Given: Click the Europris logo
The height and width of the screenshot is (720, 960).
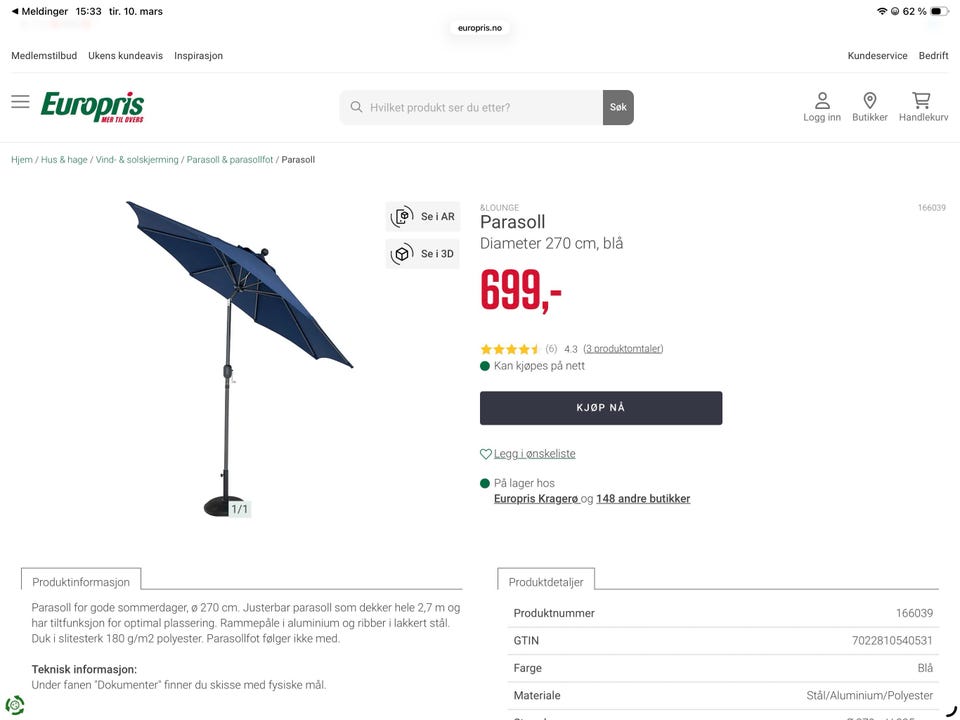Looking at the screenshot, I should (92, 107).
